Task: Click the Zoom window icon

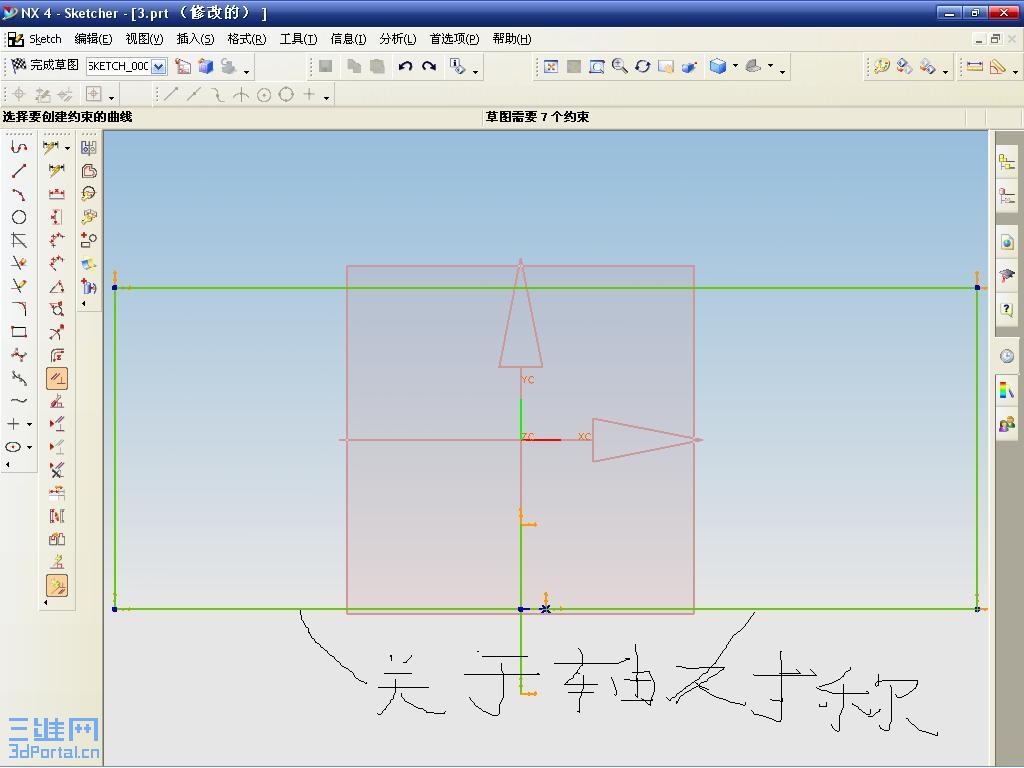Action: [596, 67]
